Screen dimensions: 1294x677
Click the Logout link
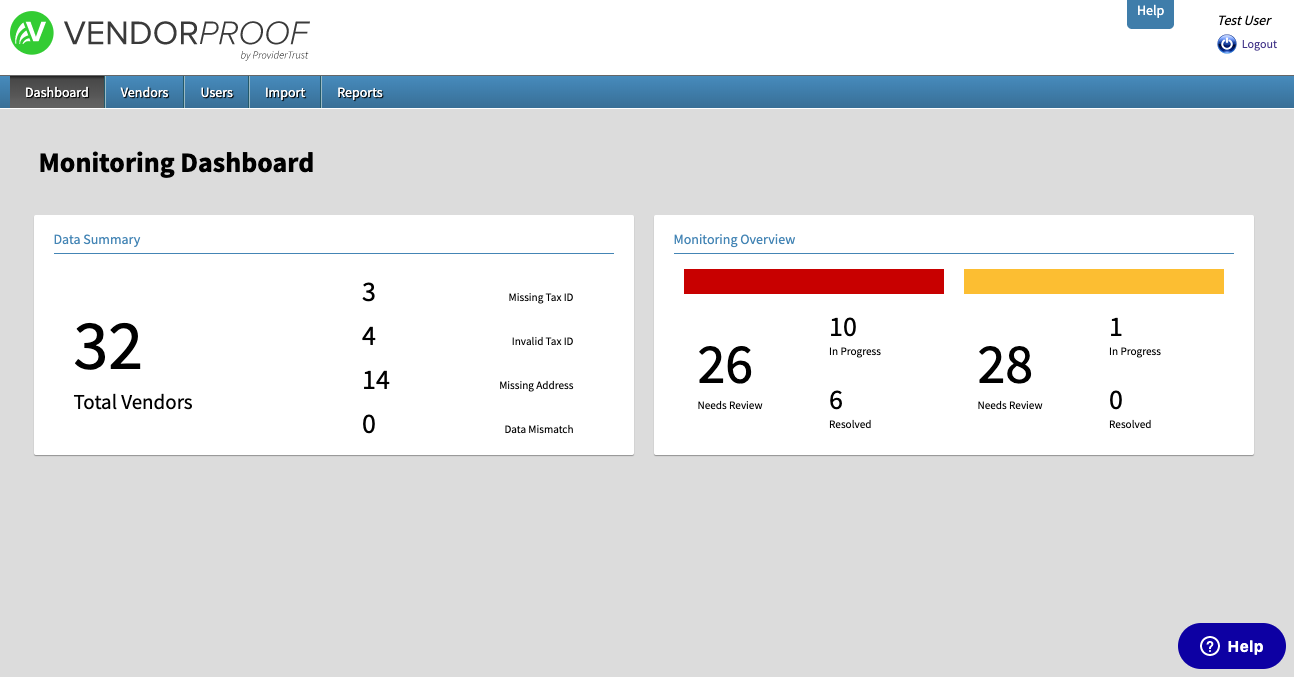coord(1259,44)
